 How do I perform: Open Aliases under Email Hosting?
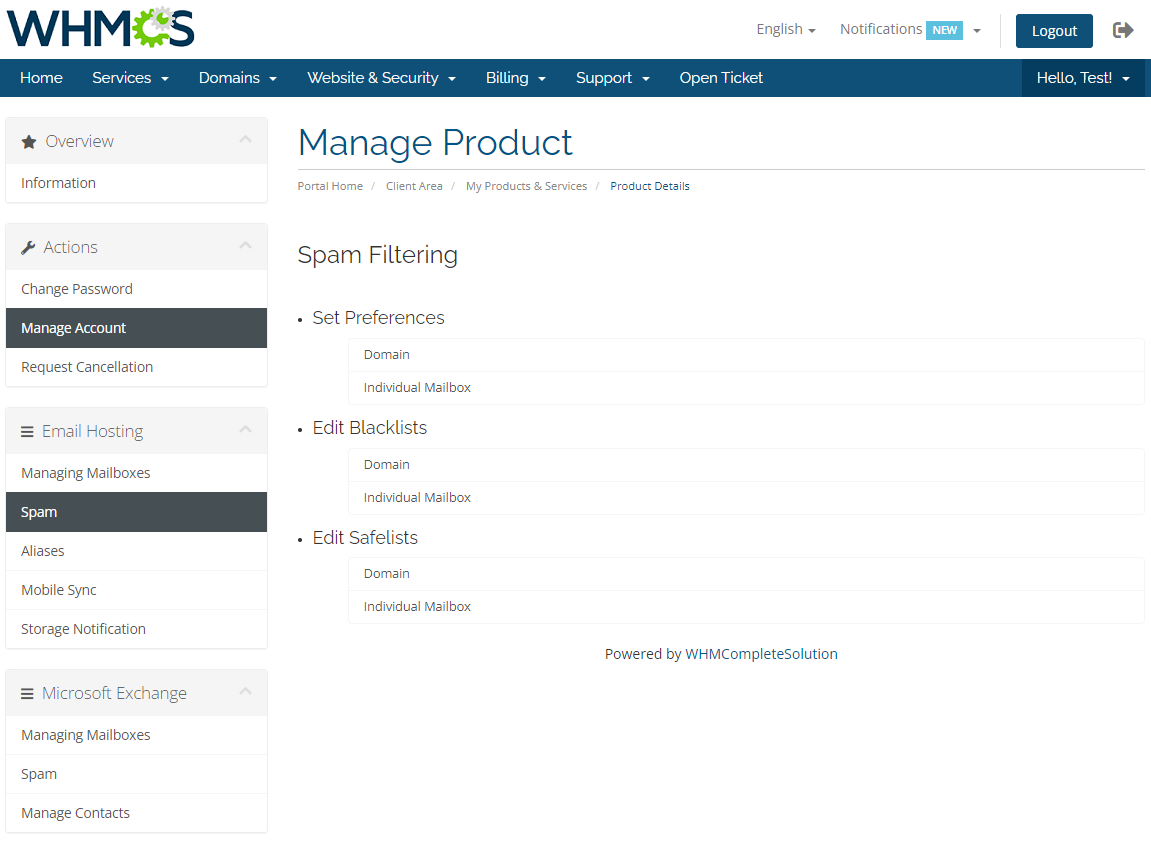tap(137, 551)
